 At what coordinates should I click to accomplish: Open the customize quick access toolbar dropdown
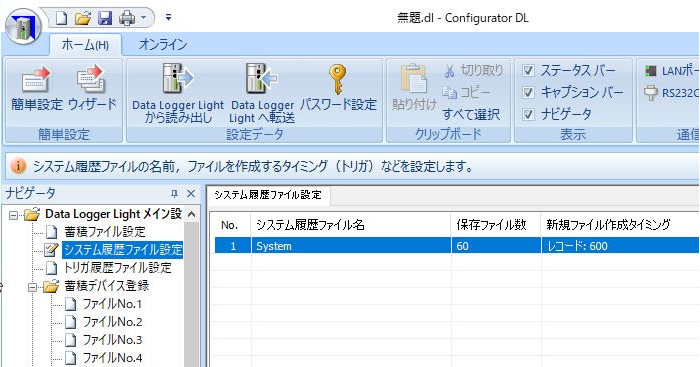[168, 17]
